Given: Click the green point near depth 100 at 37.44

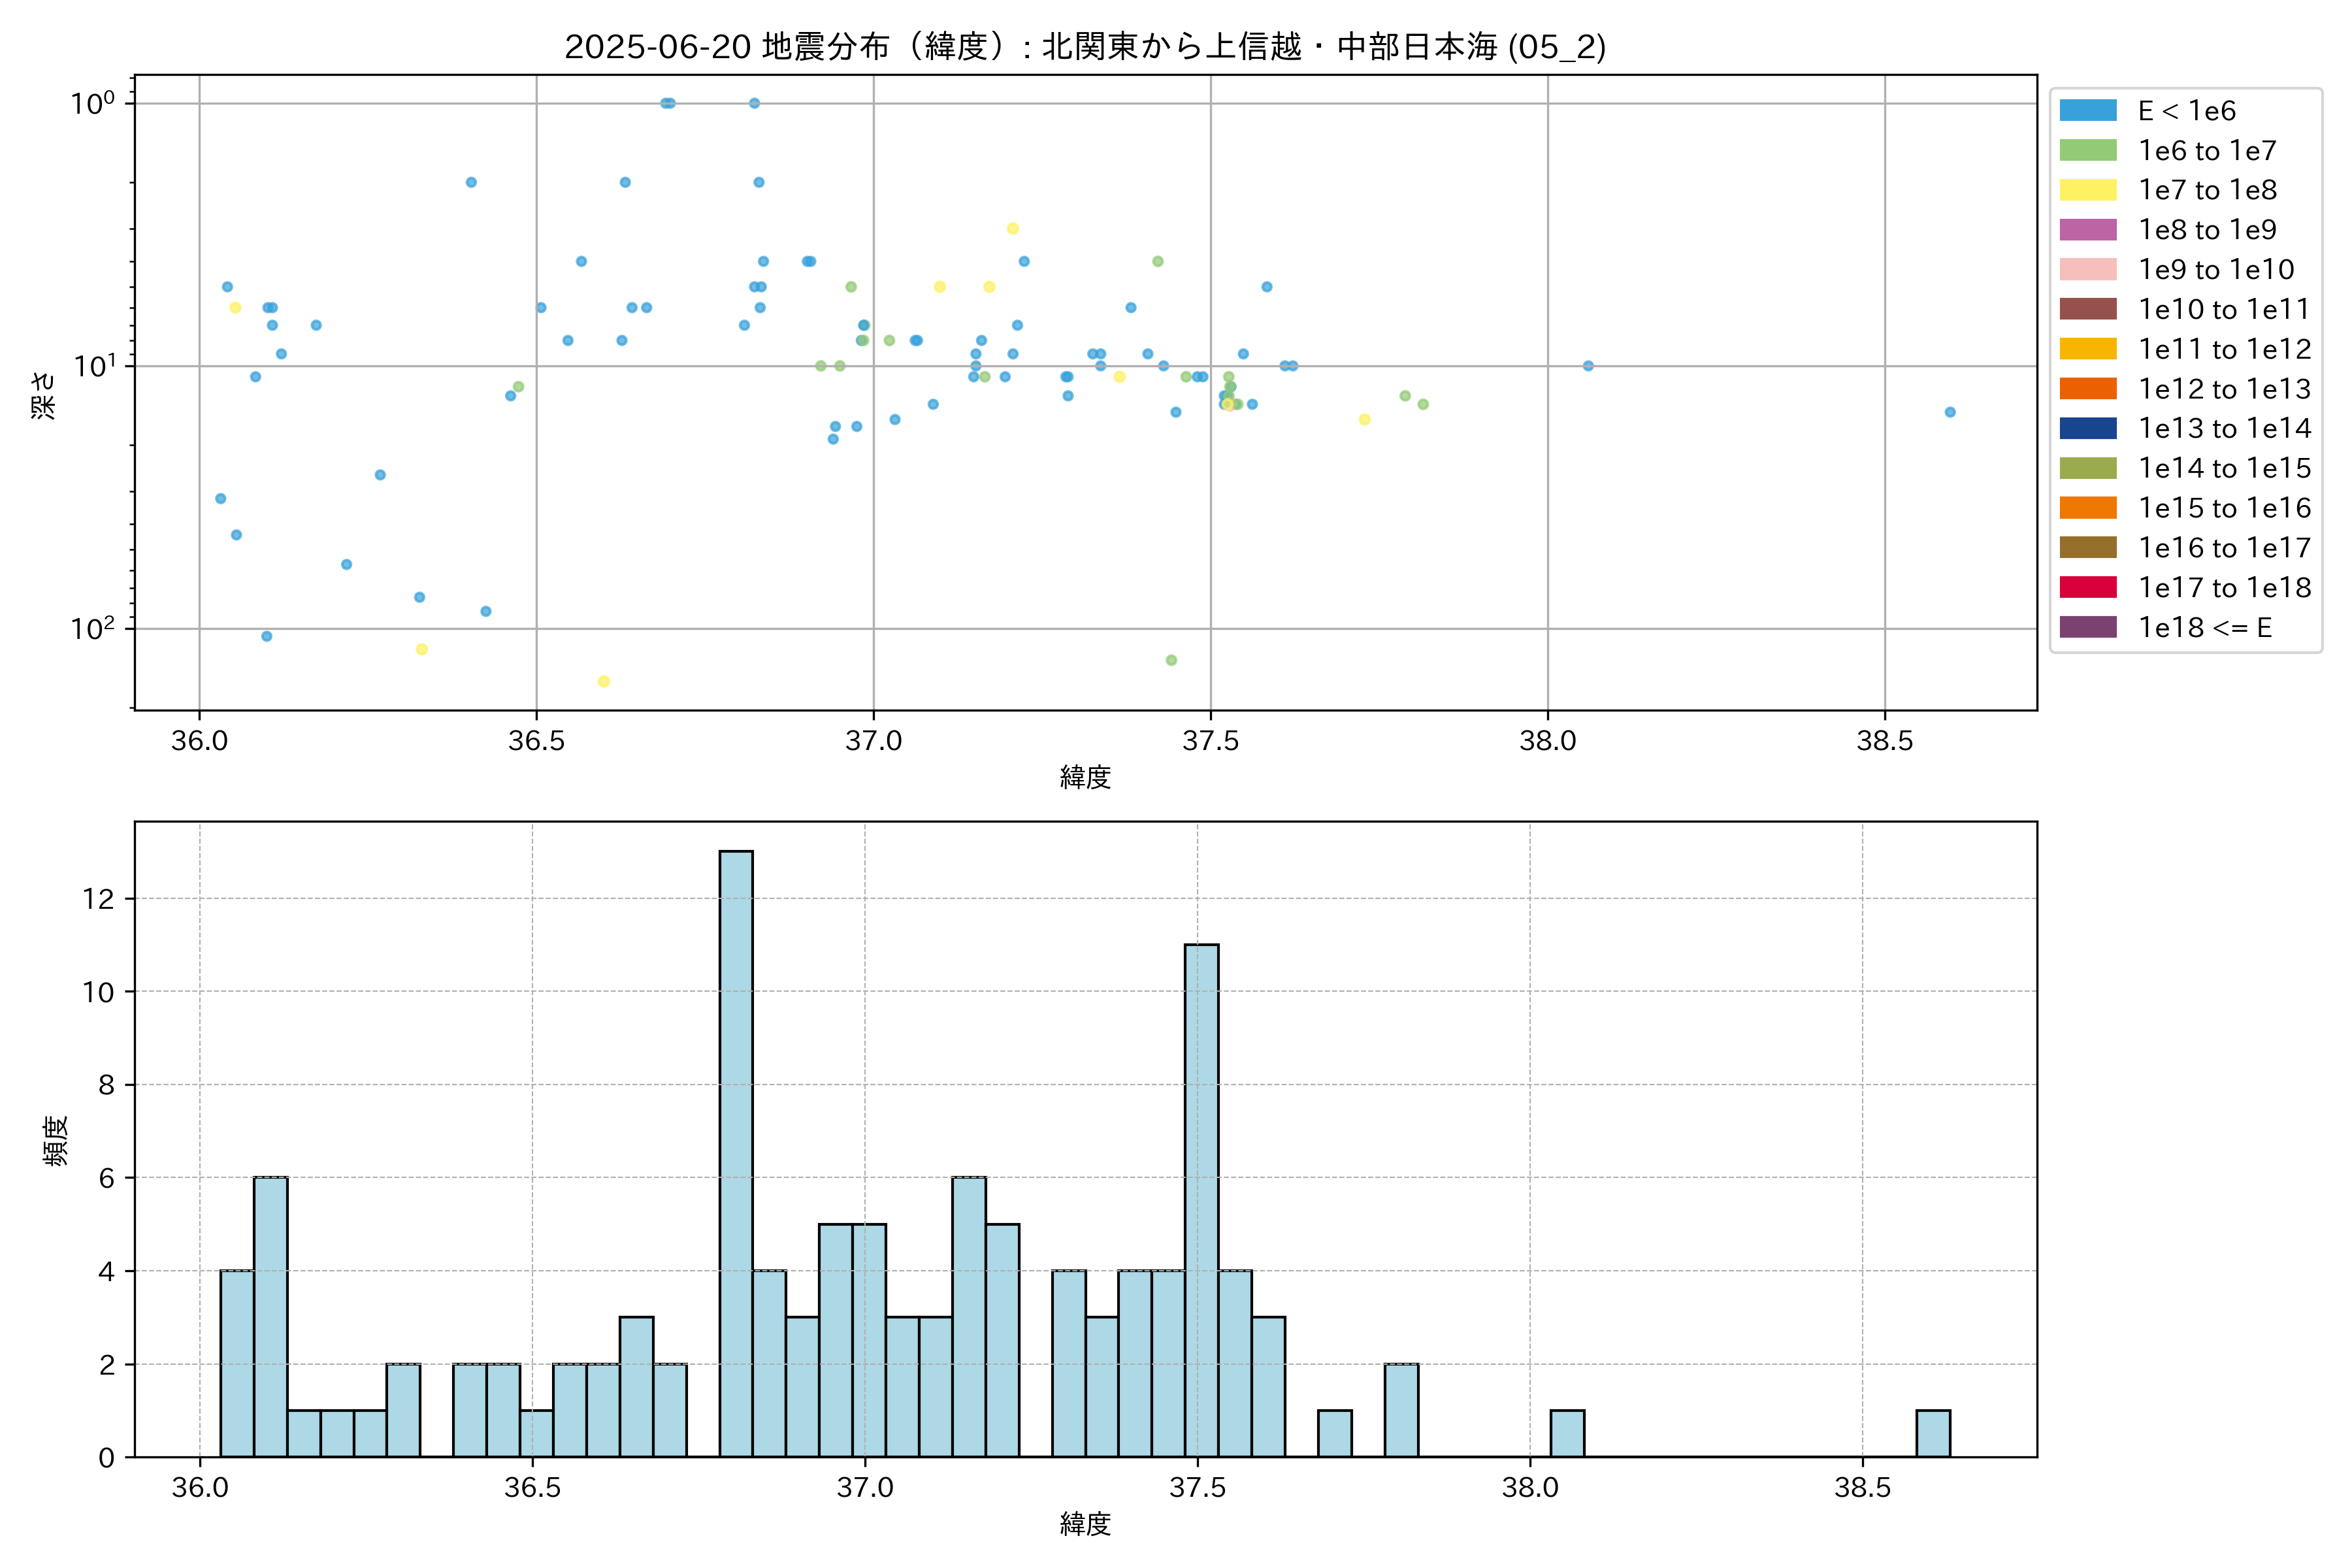Looking at the screenshot, I should pyautogui.click(x=1171, y=660).
